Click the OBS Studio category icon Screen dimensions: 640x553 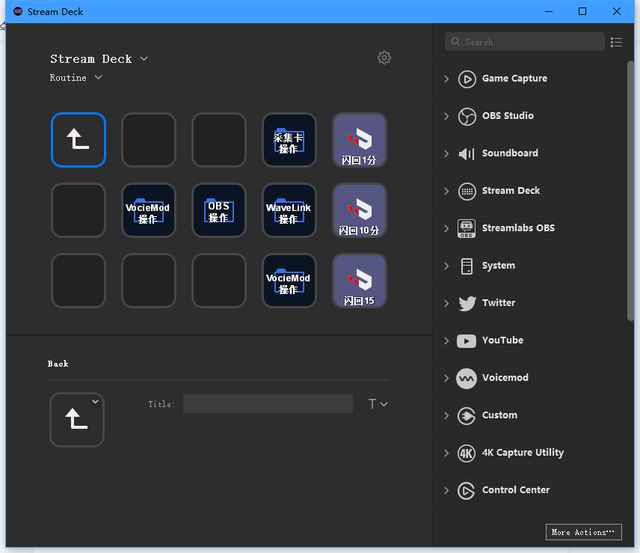tap(467, 116)
